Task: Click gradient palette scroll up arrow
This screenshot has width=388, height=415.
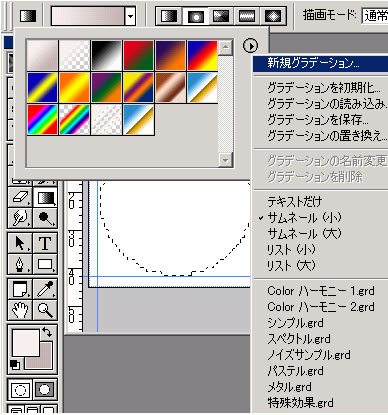Action: tap(226, 48)
